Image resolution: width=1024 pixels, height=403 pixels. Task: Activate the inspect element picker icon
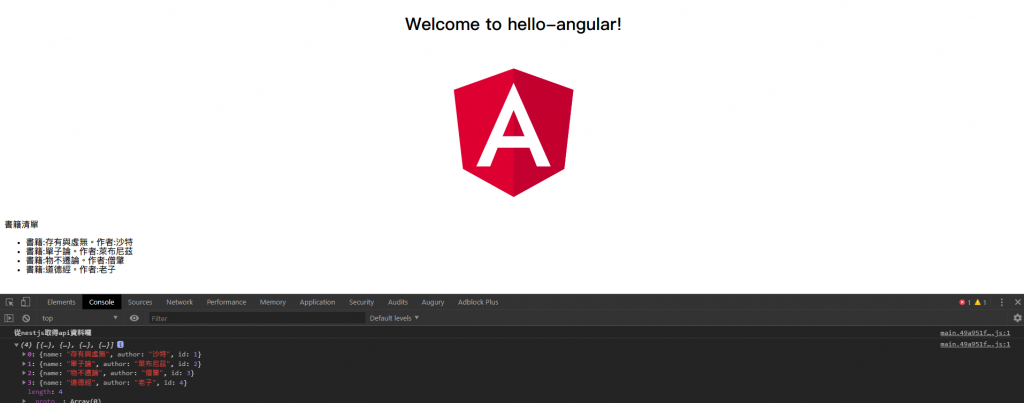click(x=10, y=302)
